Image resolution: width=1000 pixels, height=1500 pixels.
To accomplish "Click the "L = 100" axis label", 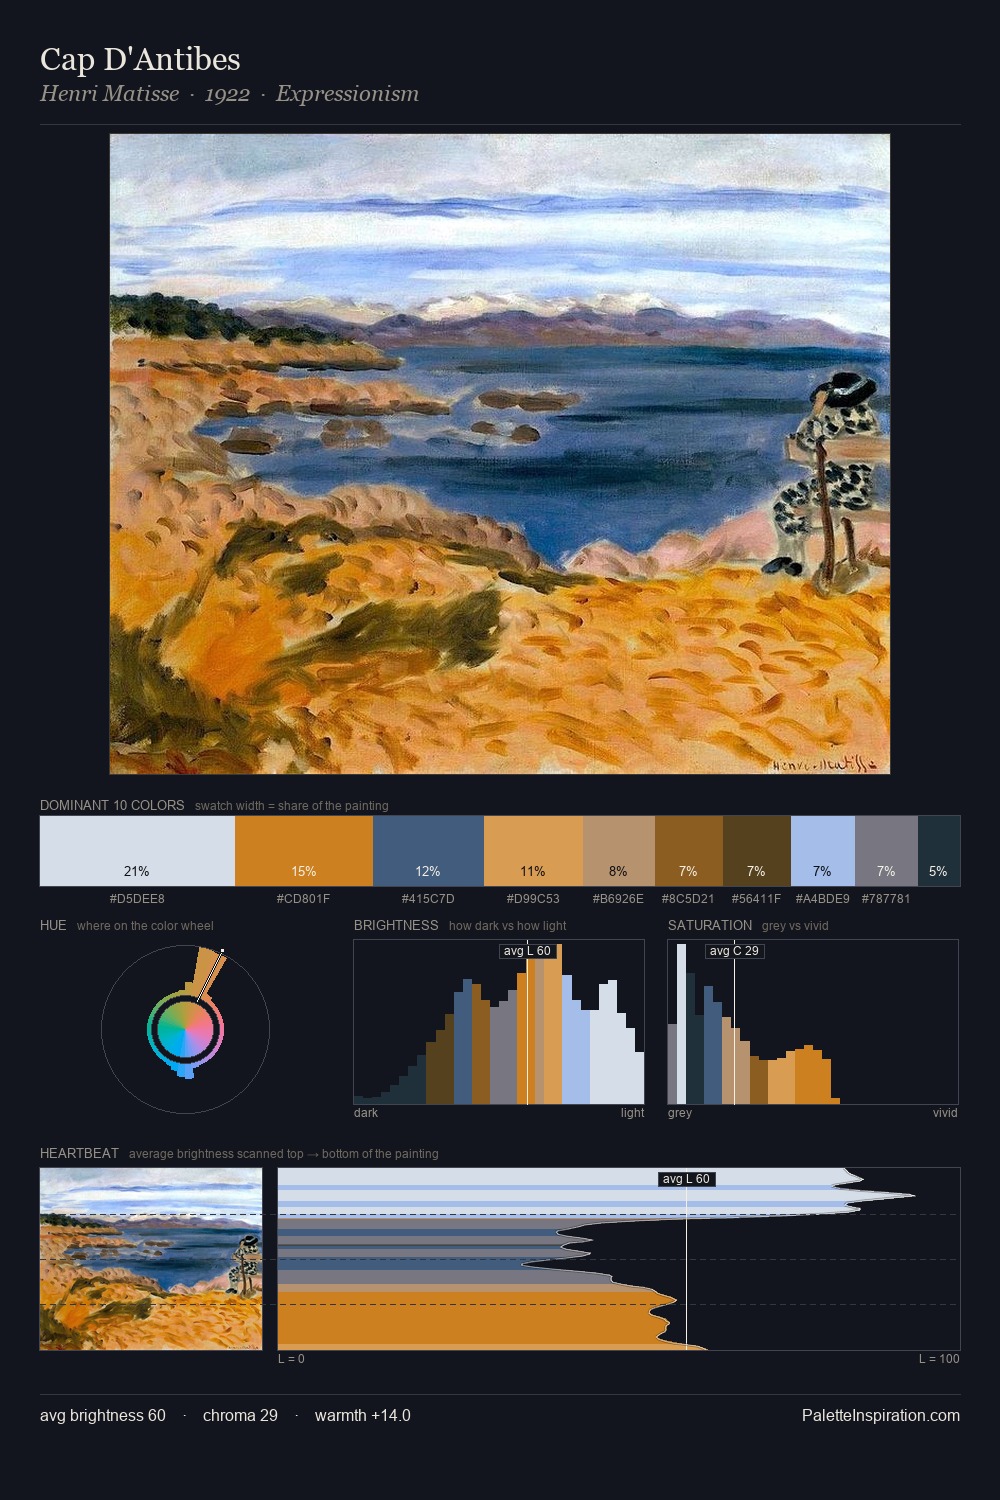I will tap(939, 1359).
